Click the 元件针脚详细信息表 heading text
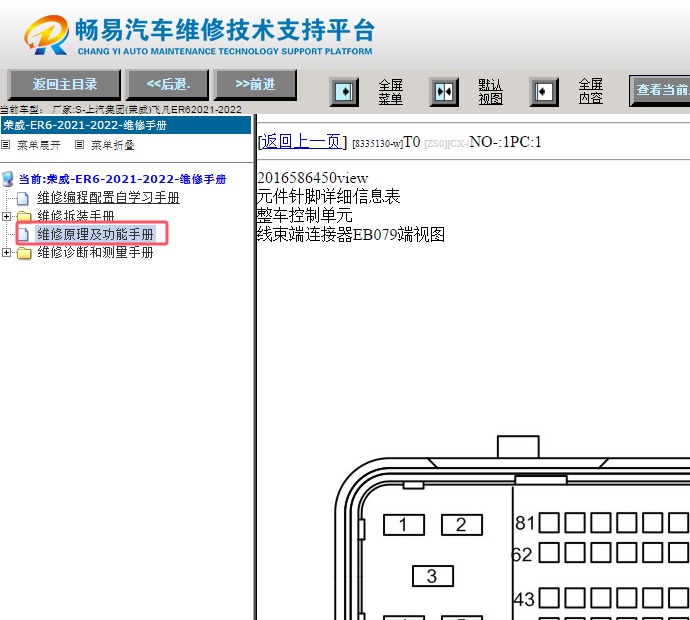Screen dimensions: 690x620 [328, 196]
